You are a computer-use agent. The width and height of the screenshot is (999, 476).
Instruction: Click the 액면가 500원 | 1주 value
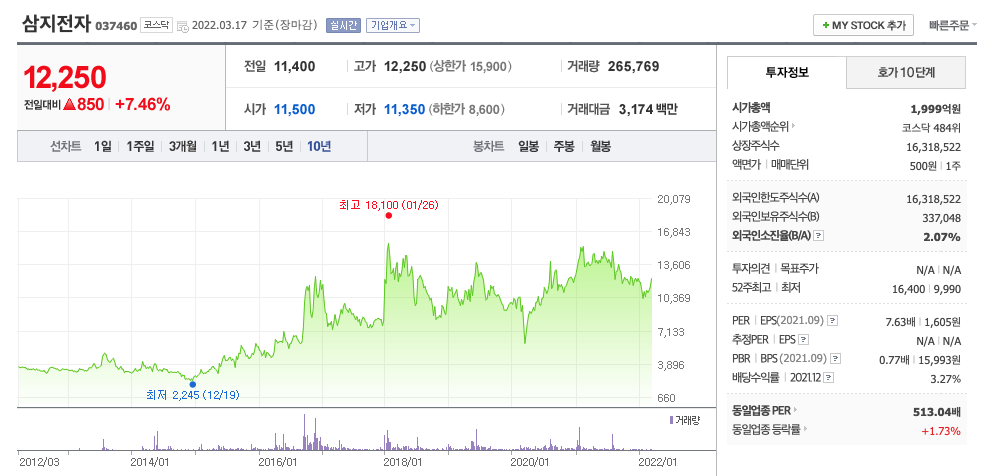pos(935,165)
